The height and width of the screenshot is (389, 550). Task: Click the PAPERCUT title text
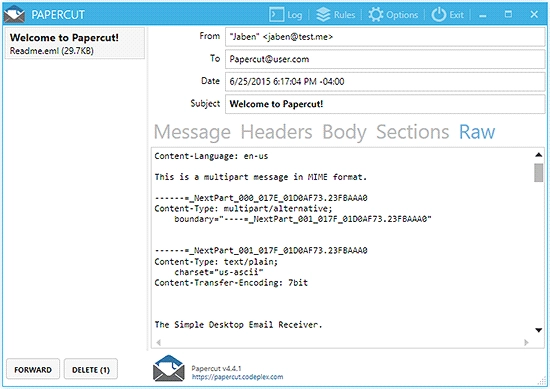(x=58, y=15)
